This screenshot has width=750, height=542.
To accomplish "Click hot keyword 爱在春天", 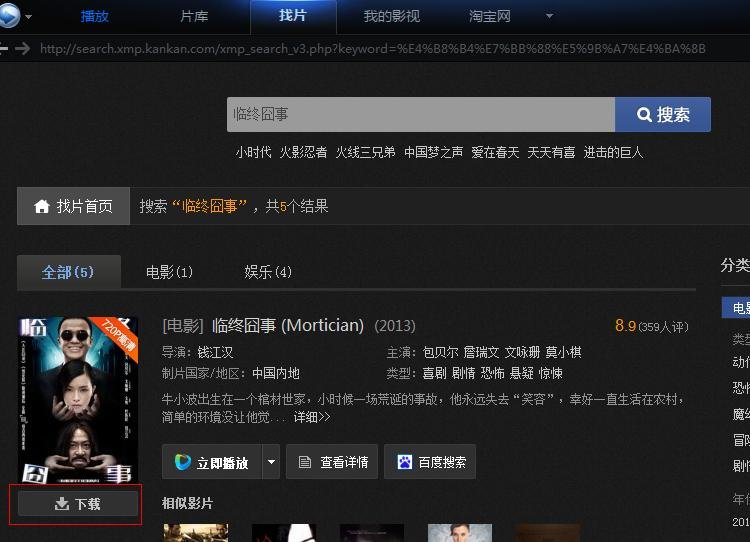I will 495,152.
